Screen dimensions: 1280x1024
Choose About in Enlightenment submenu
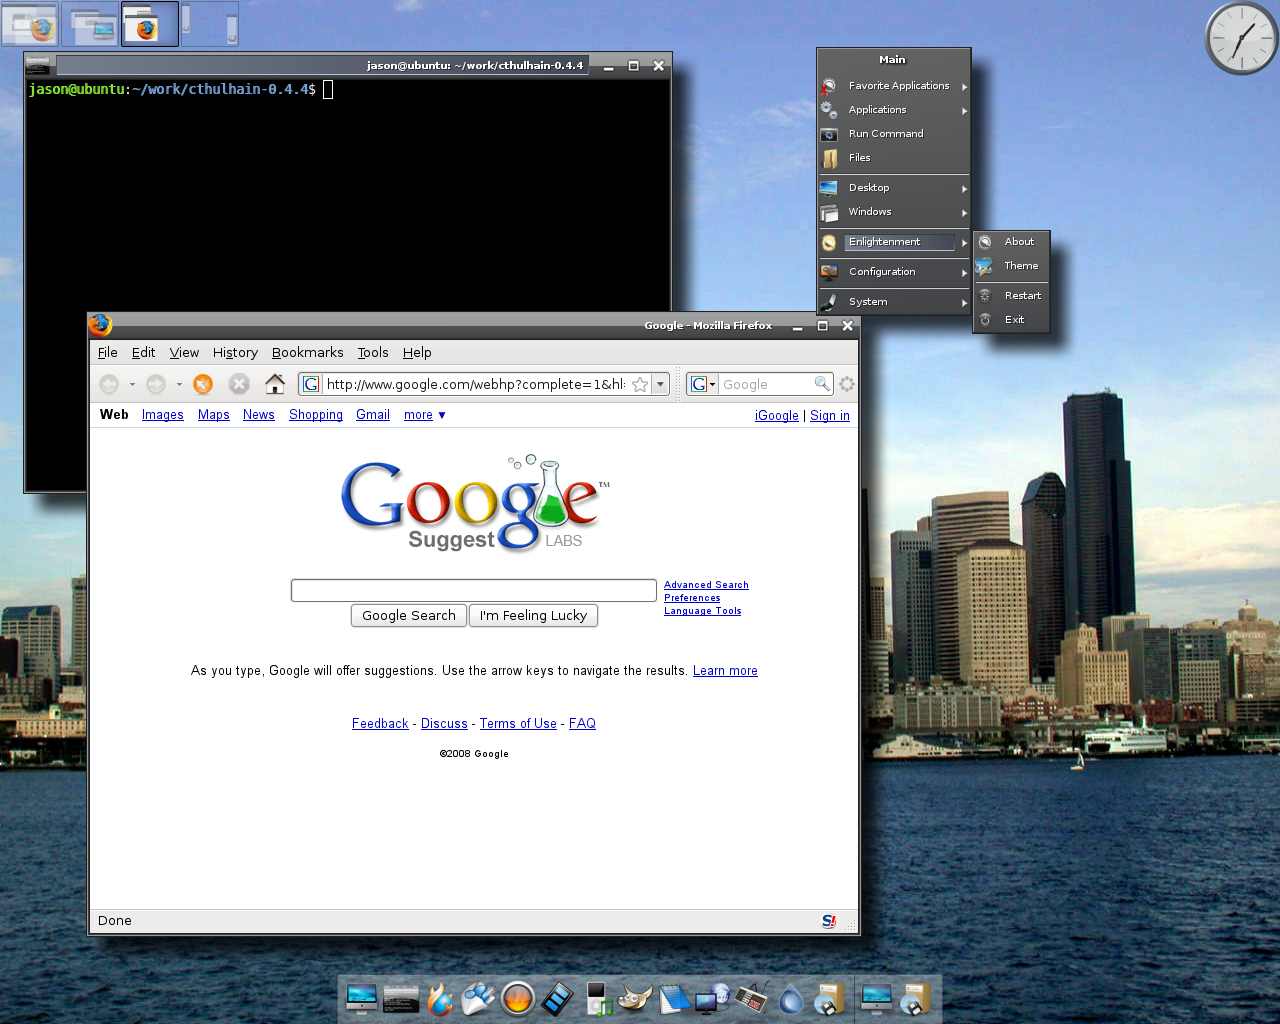[x=1012, y=242]
